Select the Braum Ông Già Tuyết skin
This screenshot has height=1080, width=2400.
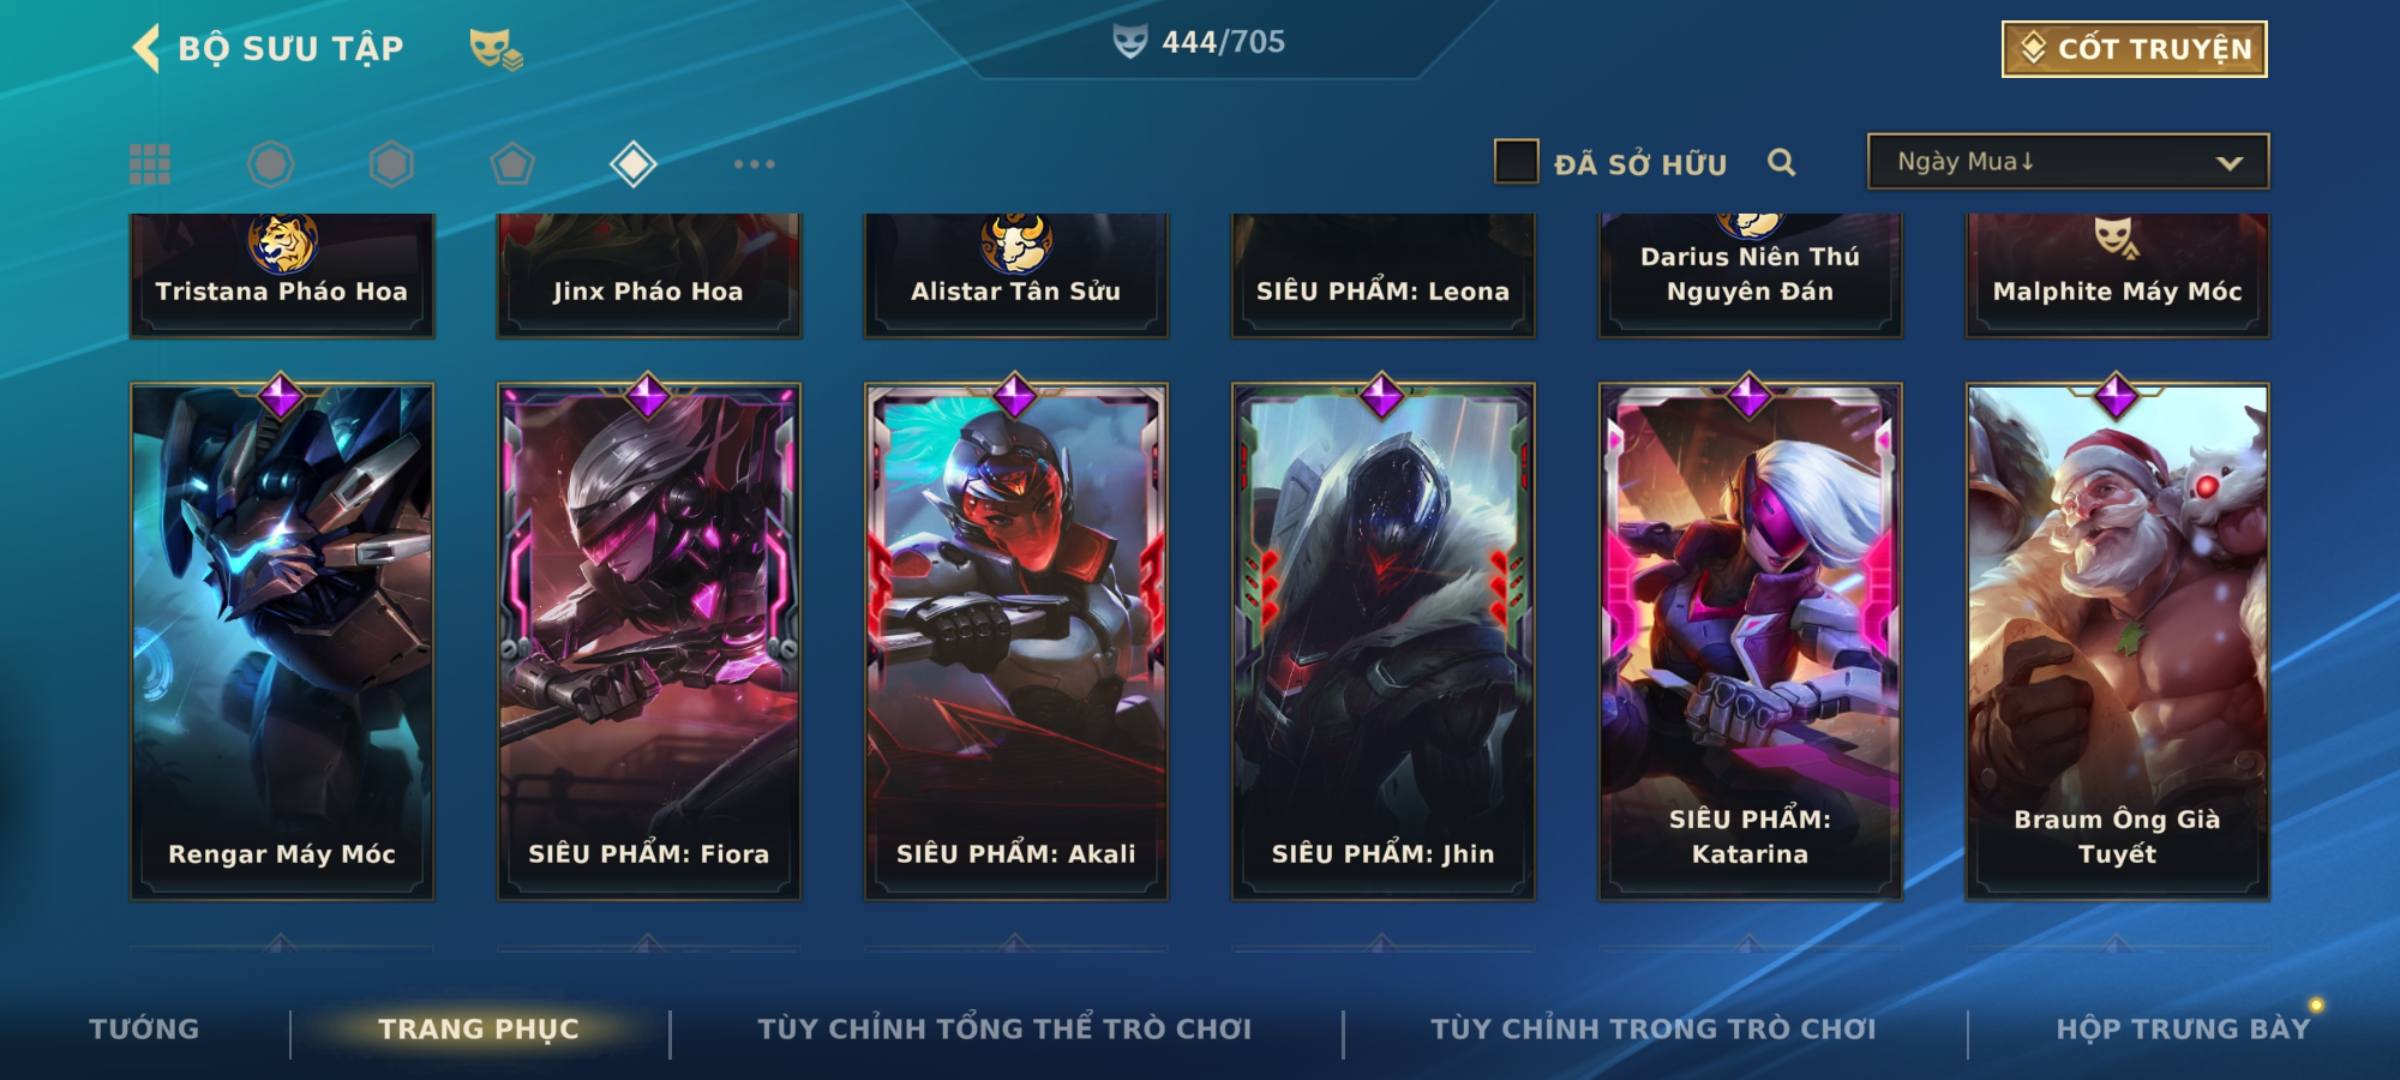[x=2117, y=641]
